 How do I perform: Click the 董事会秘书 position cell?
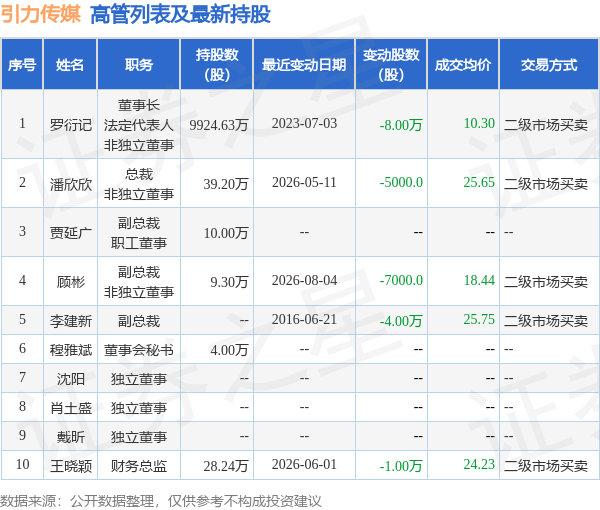tap(139, 350)
